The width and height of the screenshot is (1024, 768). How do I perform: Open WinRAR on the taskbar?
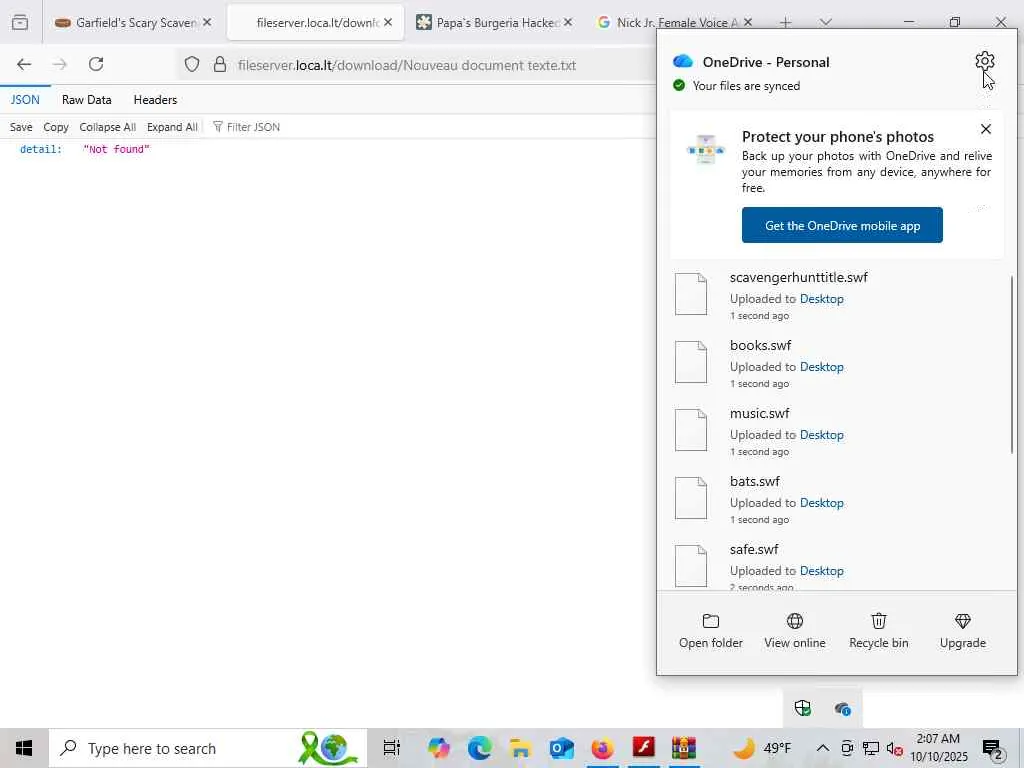(684, 748)
